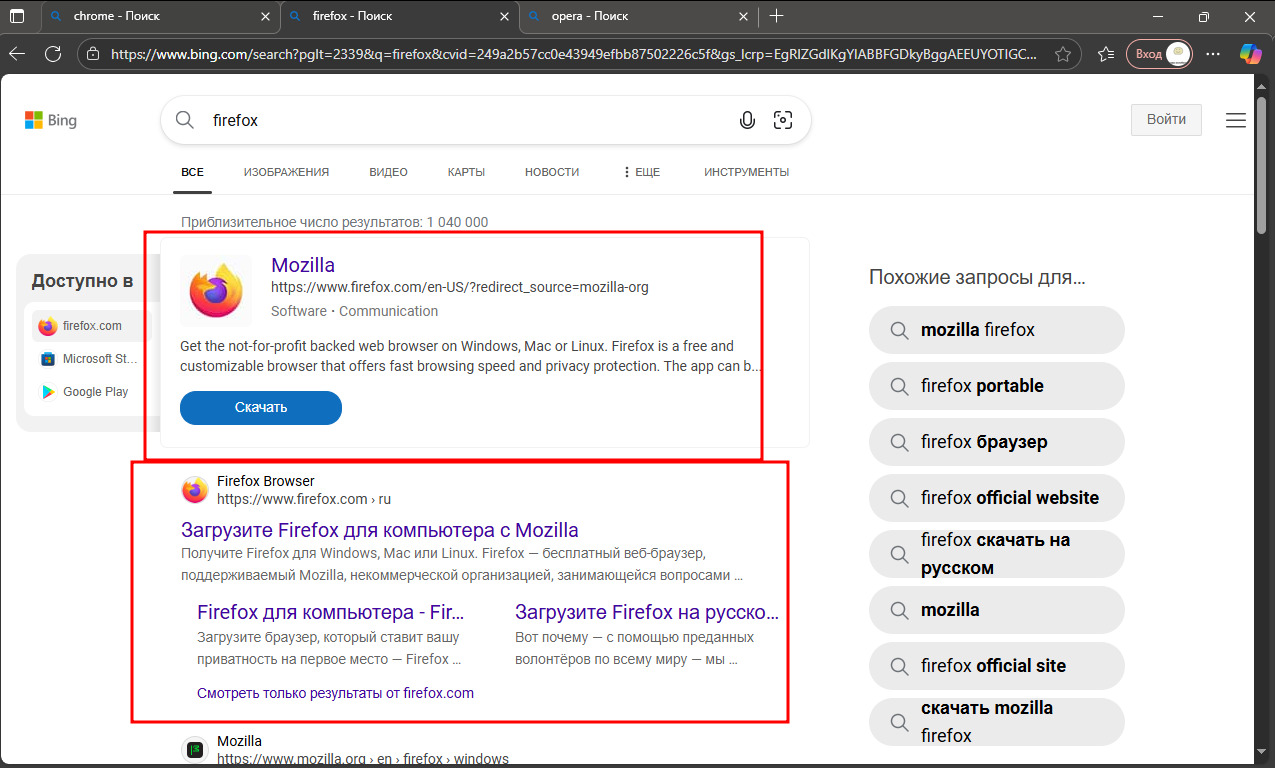Open the tab search dropdown arrow
This screenshot has width=1275, height=768.
click(x=17, y=16)
